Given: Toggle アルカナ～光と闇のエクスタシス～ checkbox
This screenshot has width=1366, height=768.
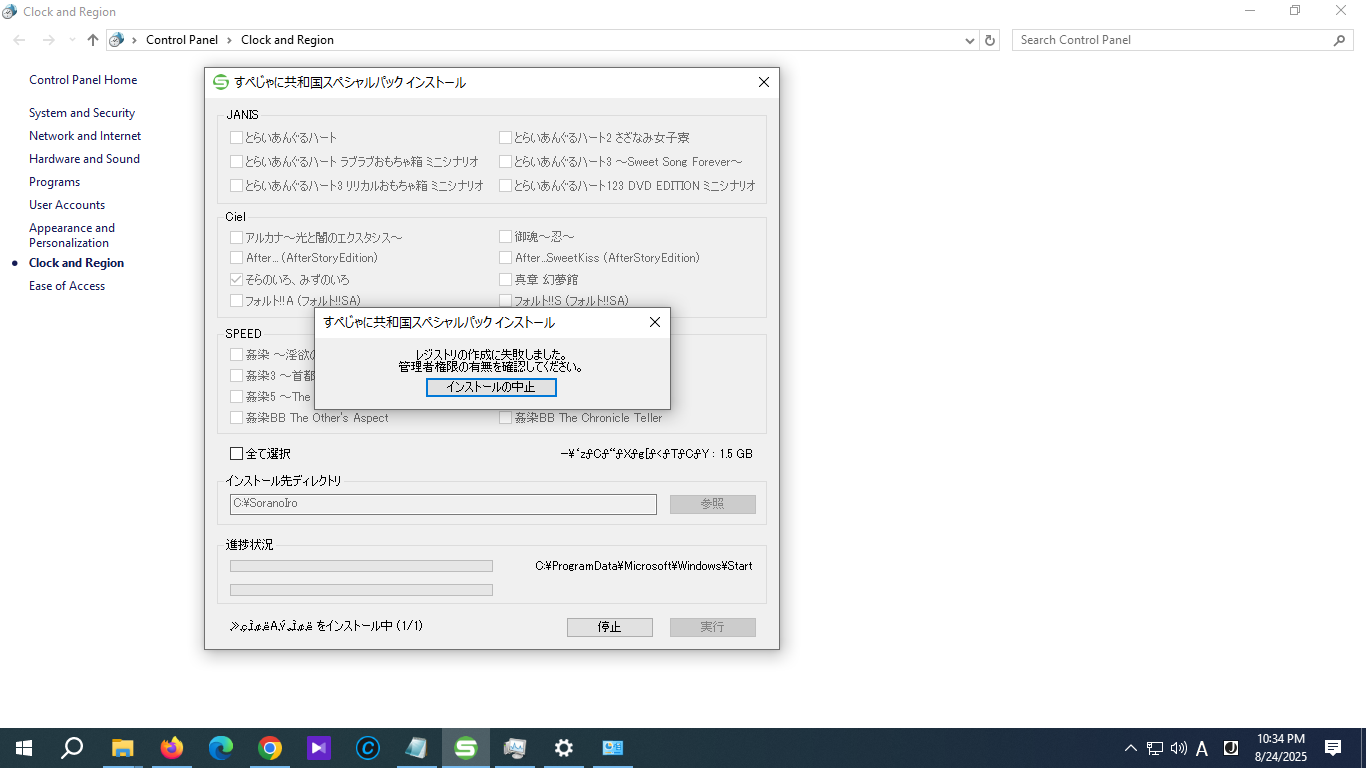Looking at the screenshot, I should point(236,238).
